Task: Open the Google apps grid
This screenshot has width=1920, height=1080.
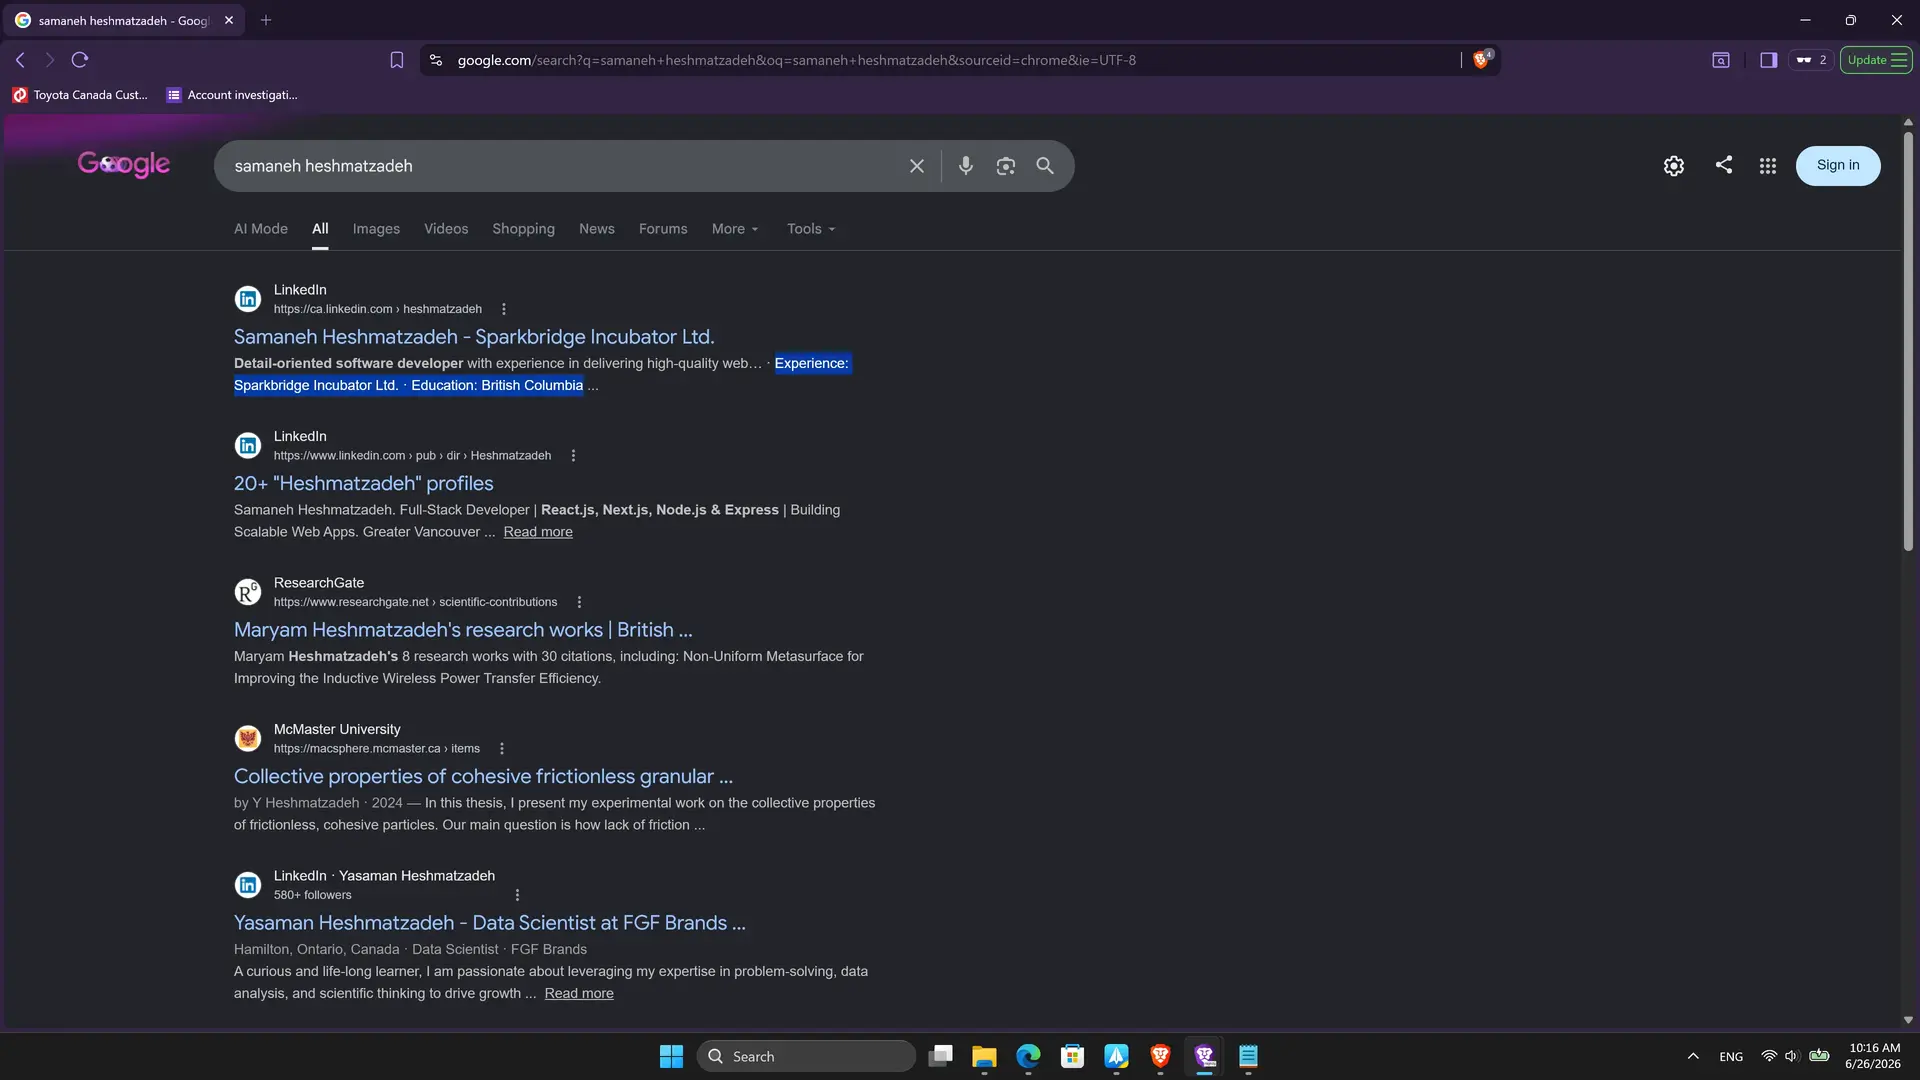Action: point(1768,166)
